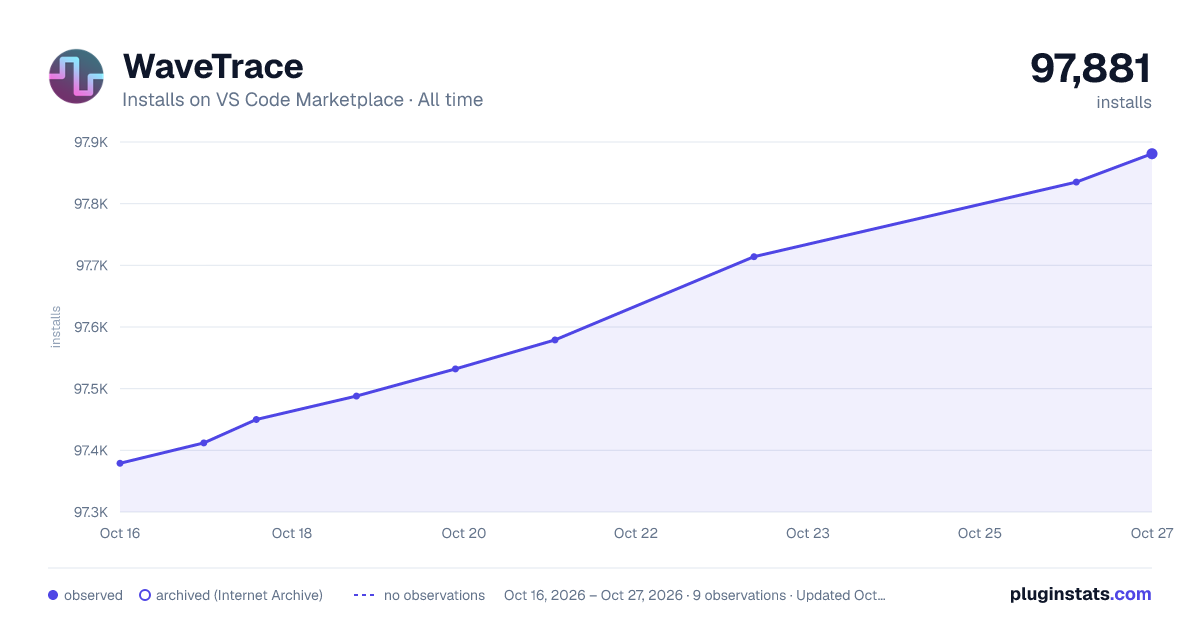Select the data point just below 97.6K
This screenshot has height=630, width=1200.
[555, 340]
